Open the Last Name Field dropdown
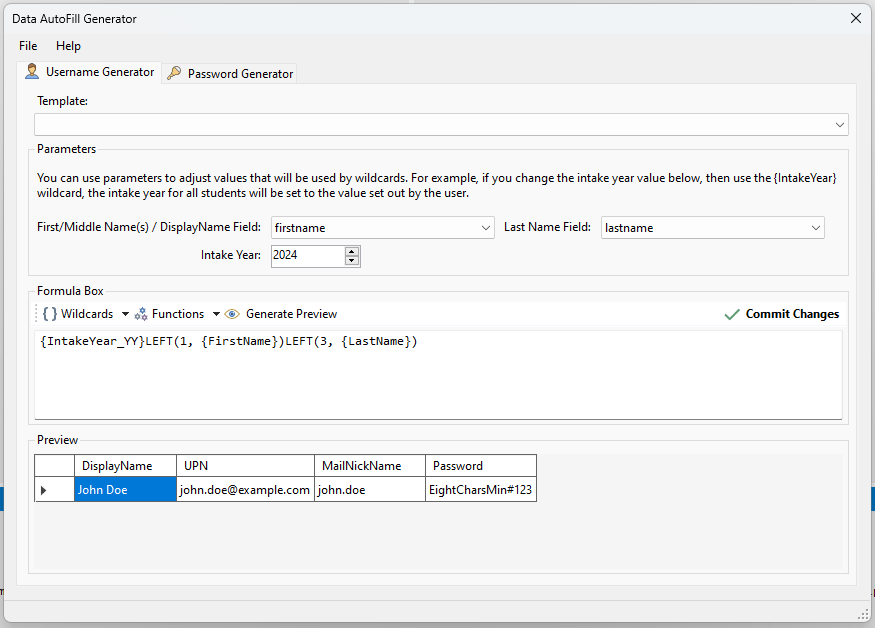875x628 pixels. click(x=815, y=228)
